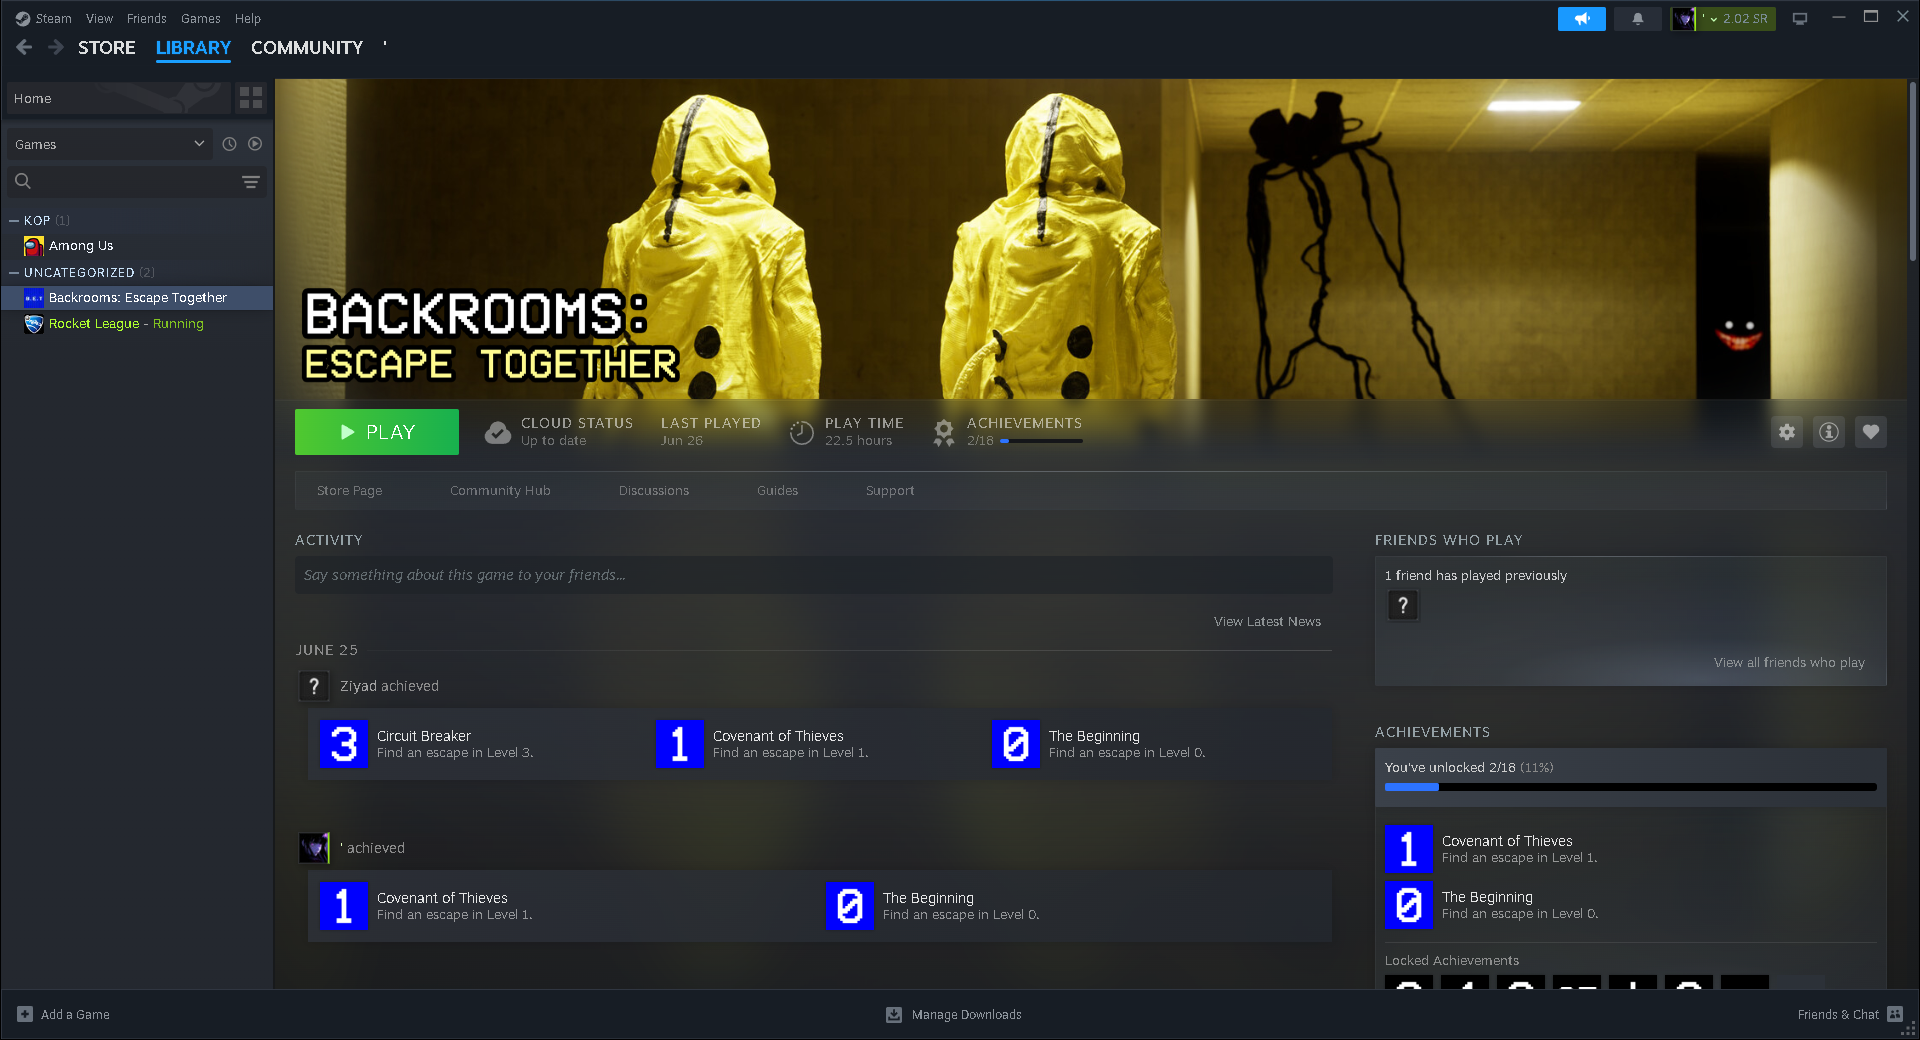Go back with the left arrow
1920x1040 pixels.
pyautogui.click(x=25, y=47)
